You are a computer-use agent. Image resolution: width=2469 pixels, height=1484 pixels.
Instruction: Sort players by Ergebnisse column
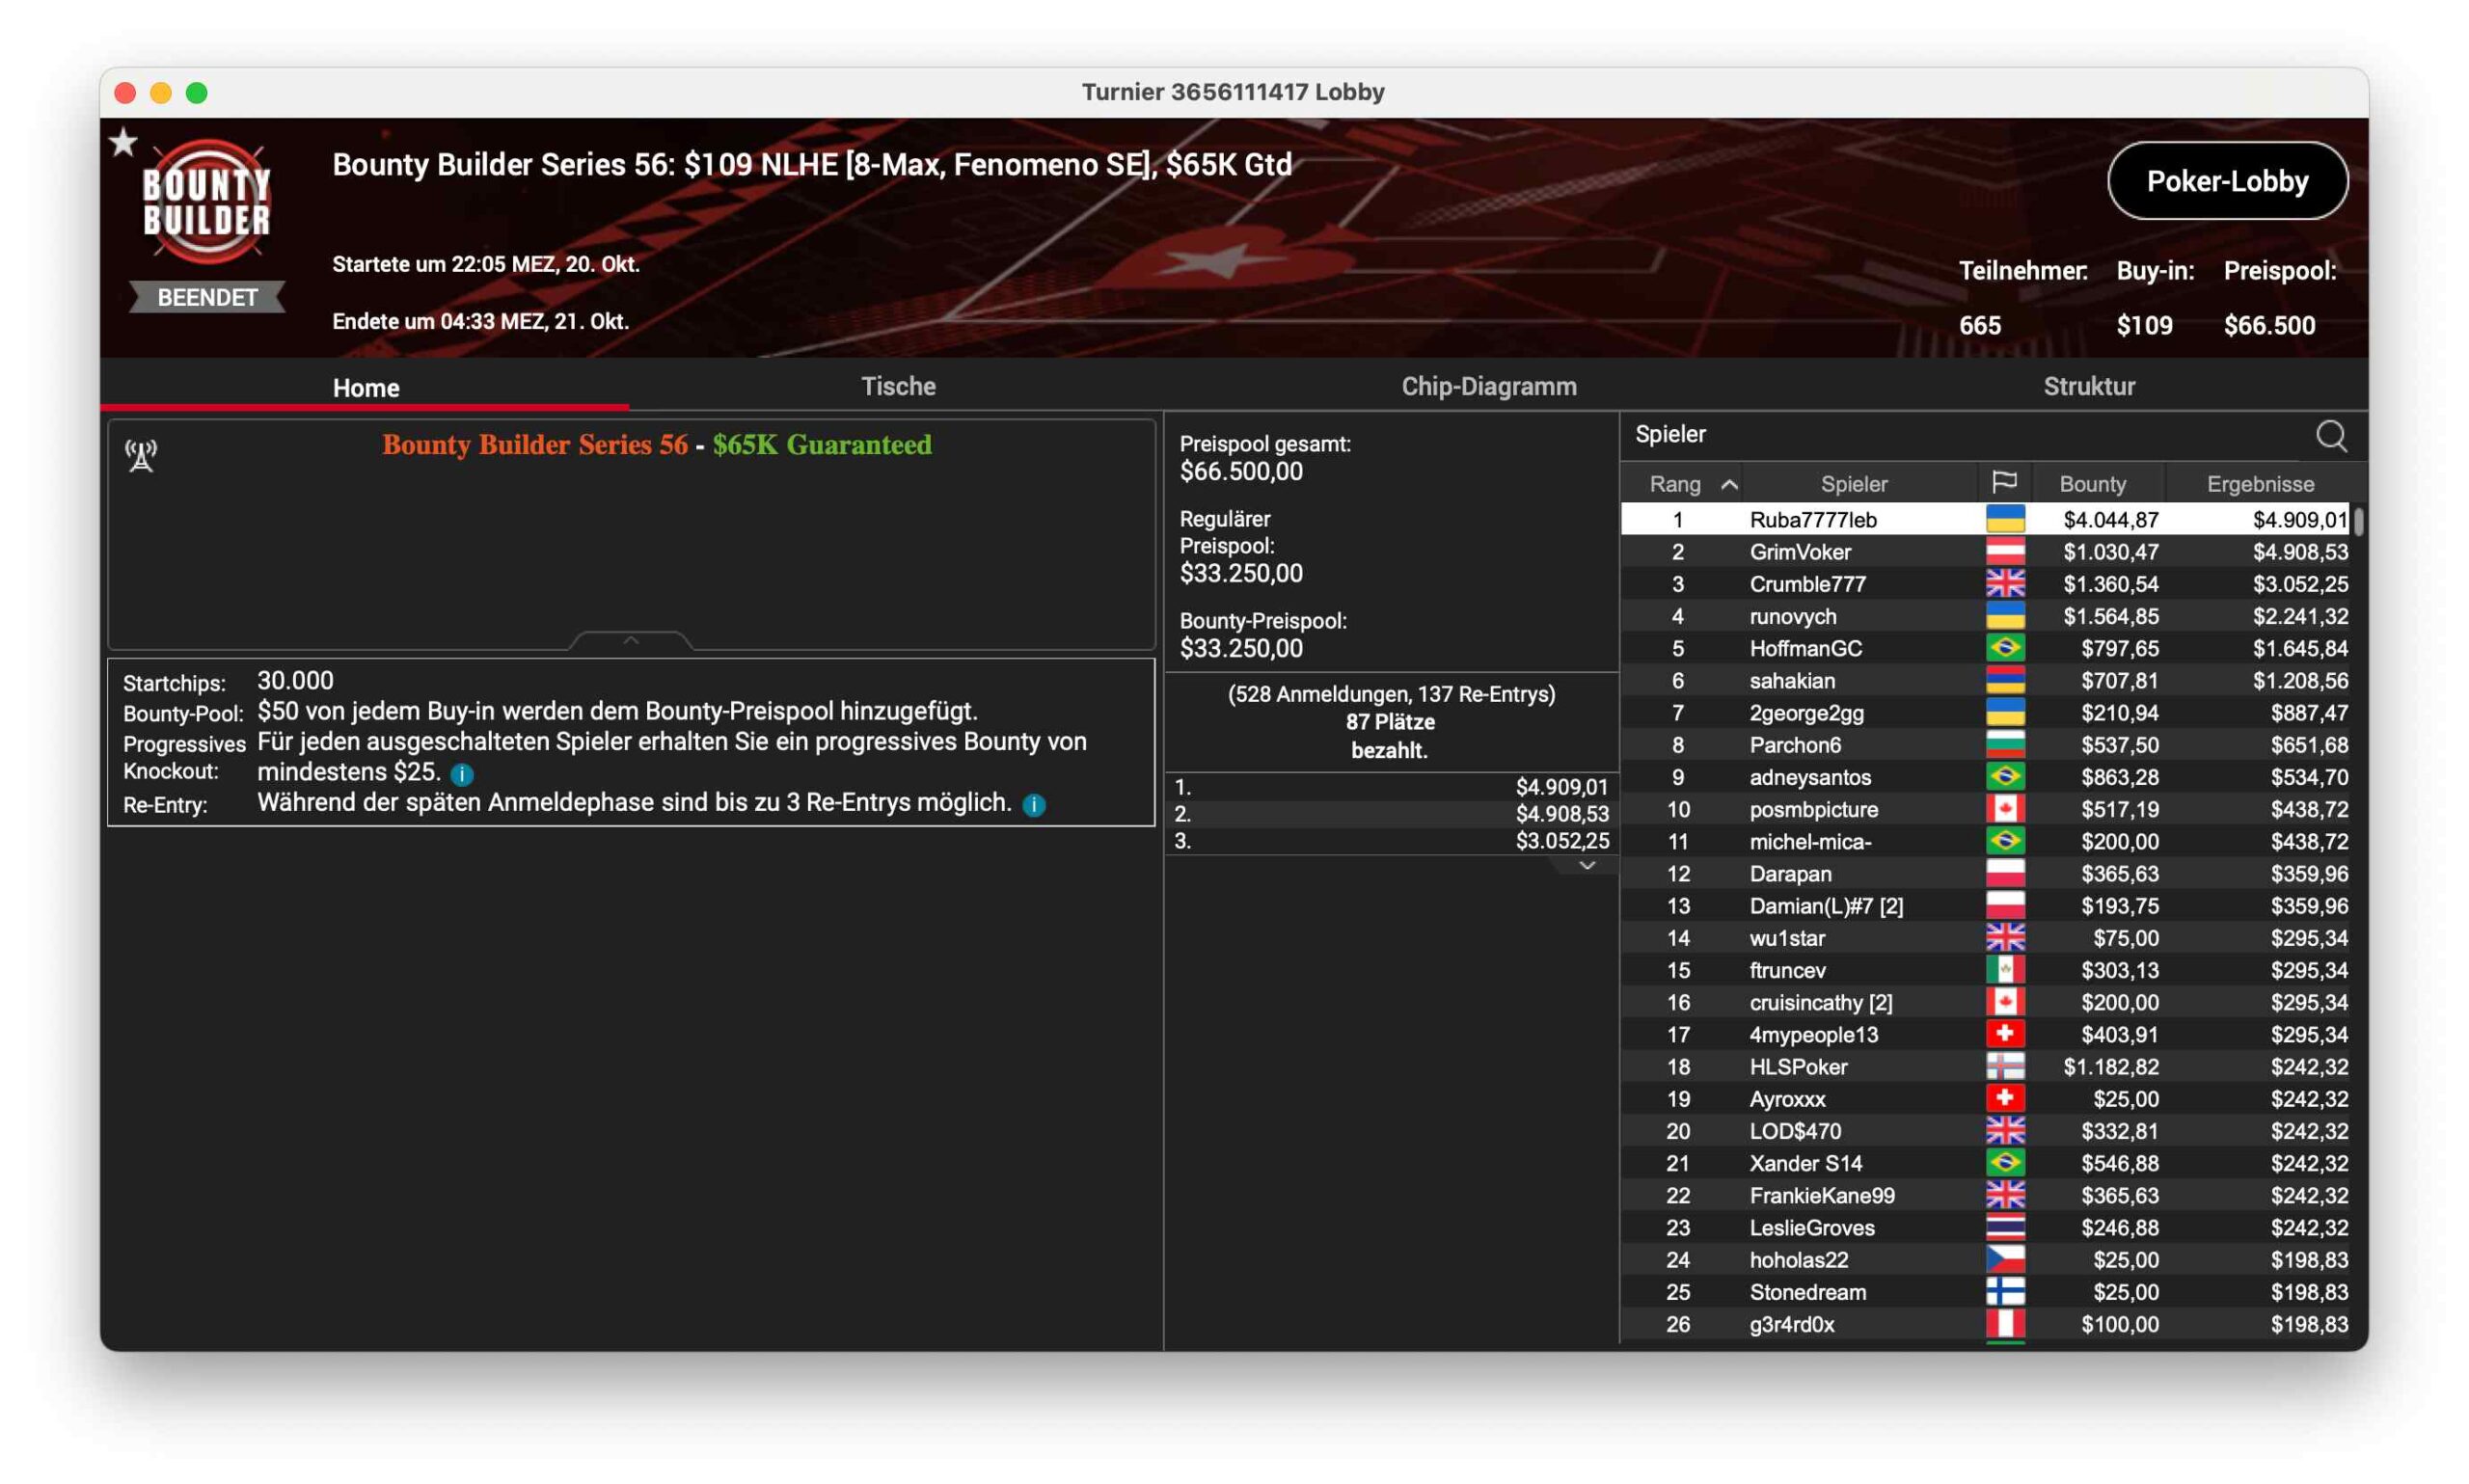point(2259,484)
